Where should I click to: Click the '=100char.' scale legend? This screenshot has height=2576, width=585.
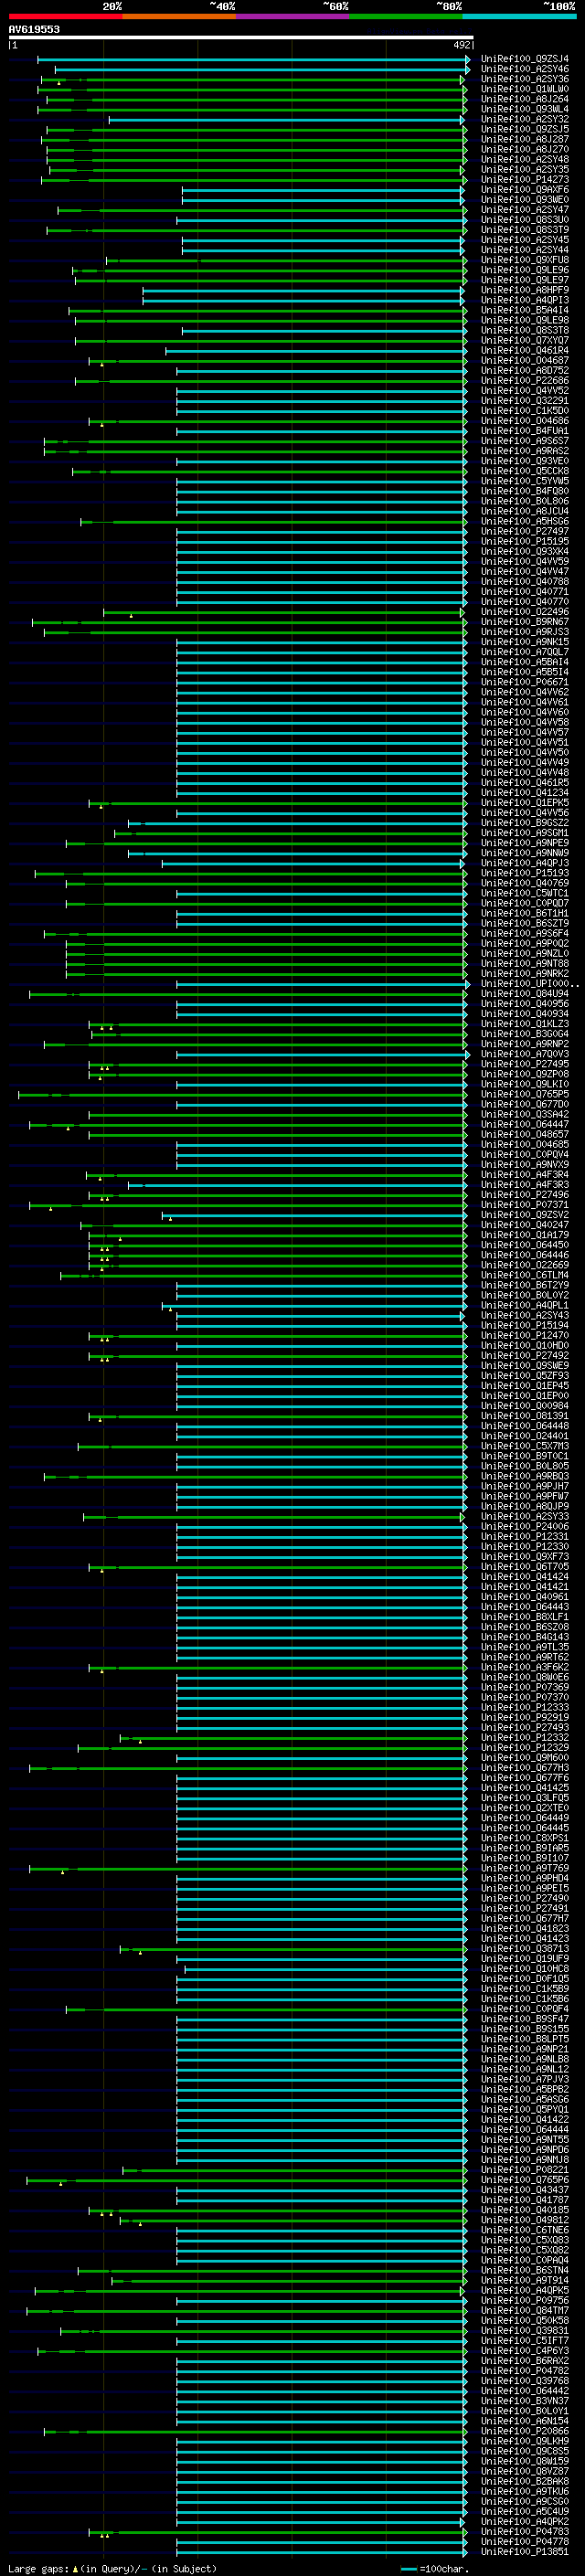point(433,2568)
